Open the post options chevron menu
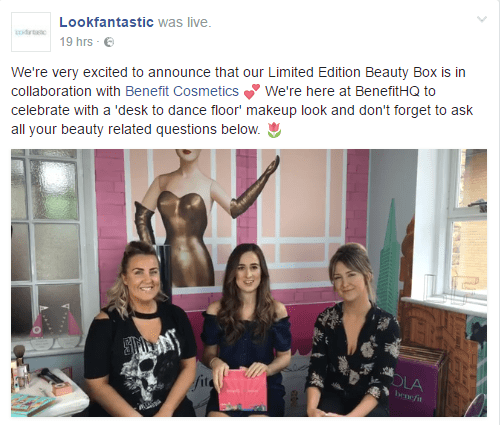500x425 pixels. 482,19
